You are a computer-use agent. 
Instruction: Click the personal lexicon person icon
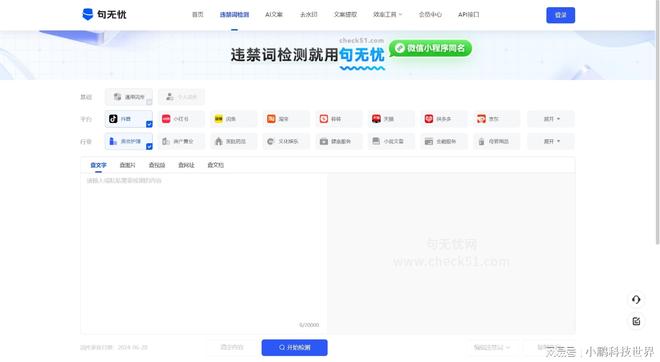(170, 97)
